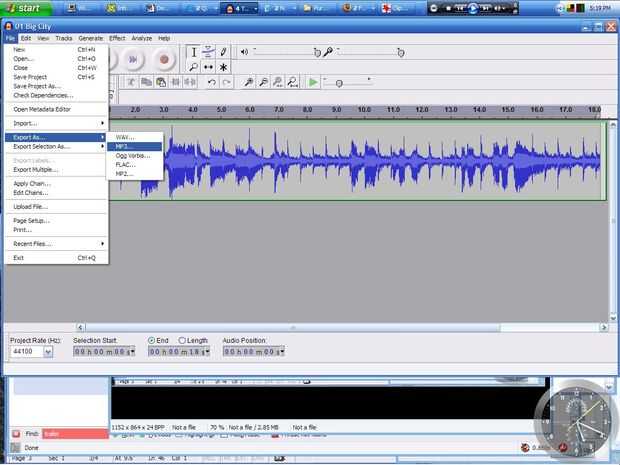
Task: Choose Ogg Vorbis export format
Action: coord(132,155)
